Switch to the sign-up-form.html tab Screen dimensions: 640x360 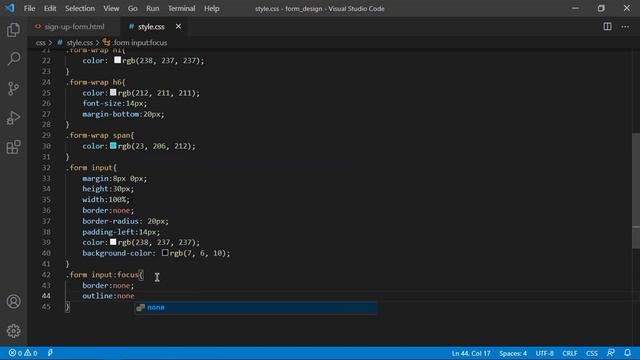pos(74,27)
